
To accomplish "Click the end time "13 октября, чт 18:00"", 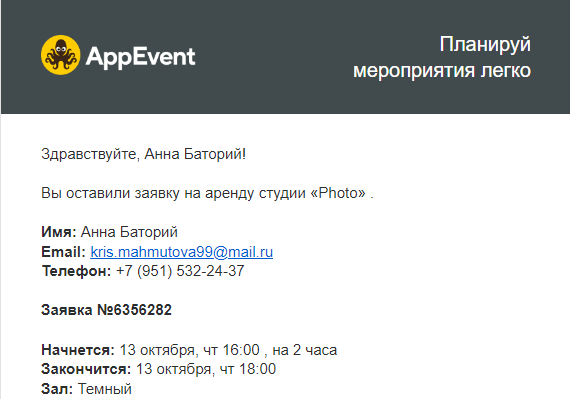I will (x=206, y=369).
